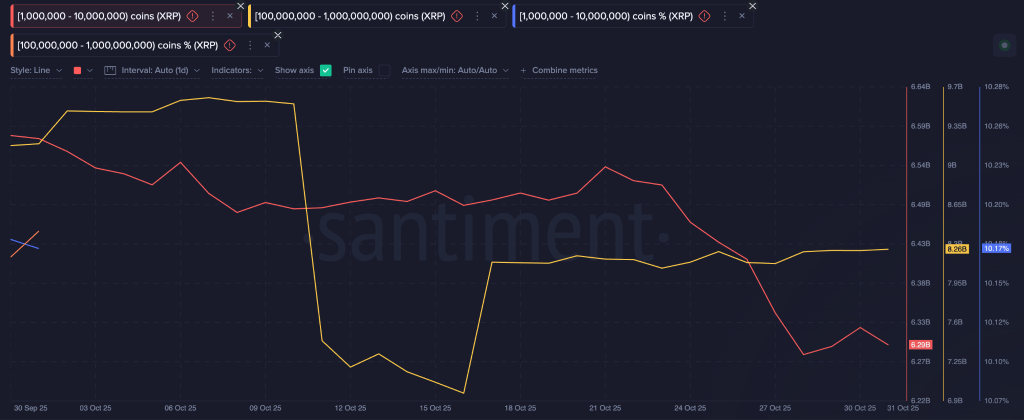Image resolution: width=1024 pixels, height=420 pixels.
Task: Click Combine metrics button
Action: point(559,71)
